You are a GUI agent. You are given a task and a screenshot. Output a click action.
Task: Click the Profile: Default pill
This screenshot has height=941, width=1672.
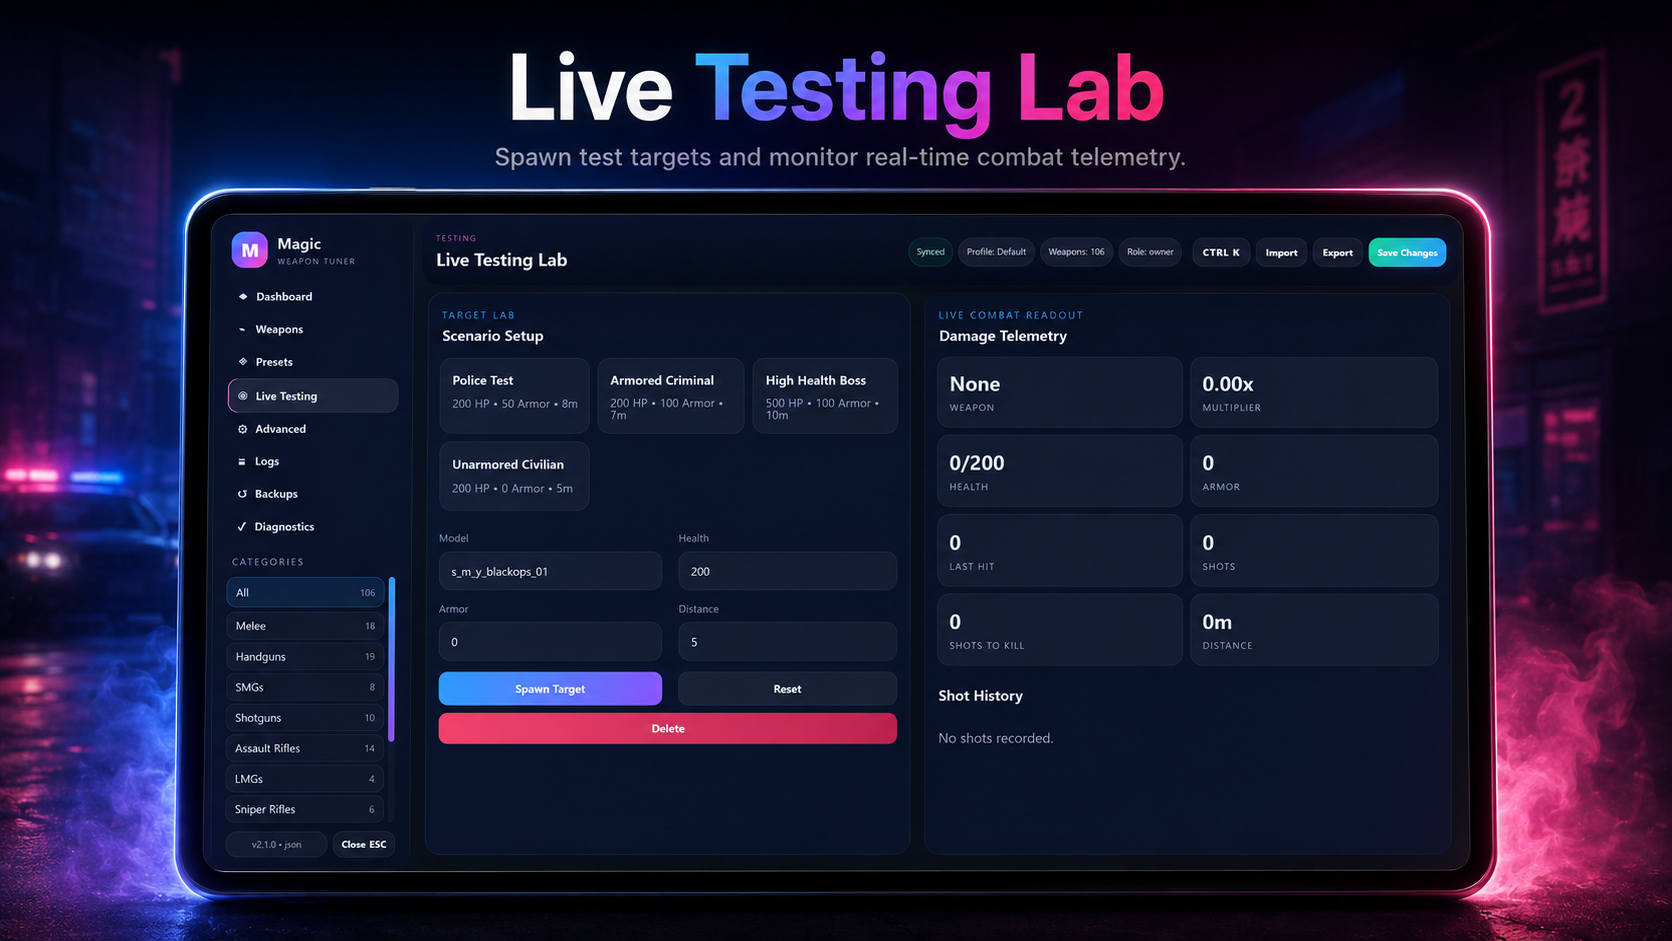[x=996, y=252]
